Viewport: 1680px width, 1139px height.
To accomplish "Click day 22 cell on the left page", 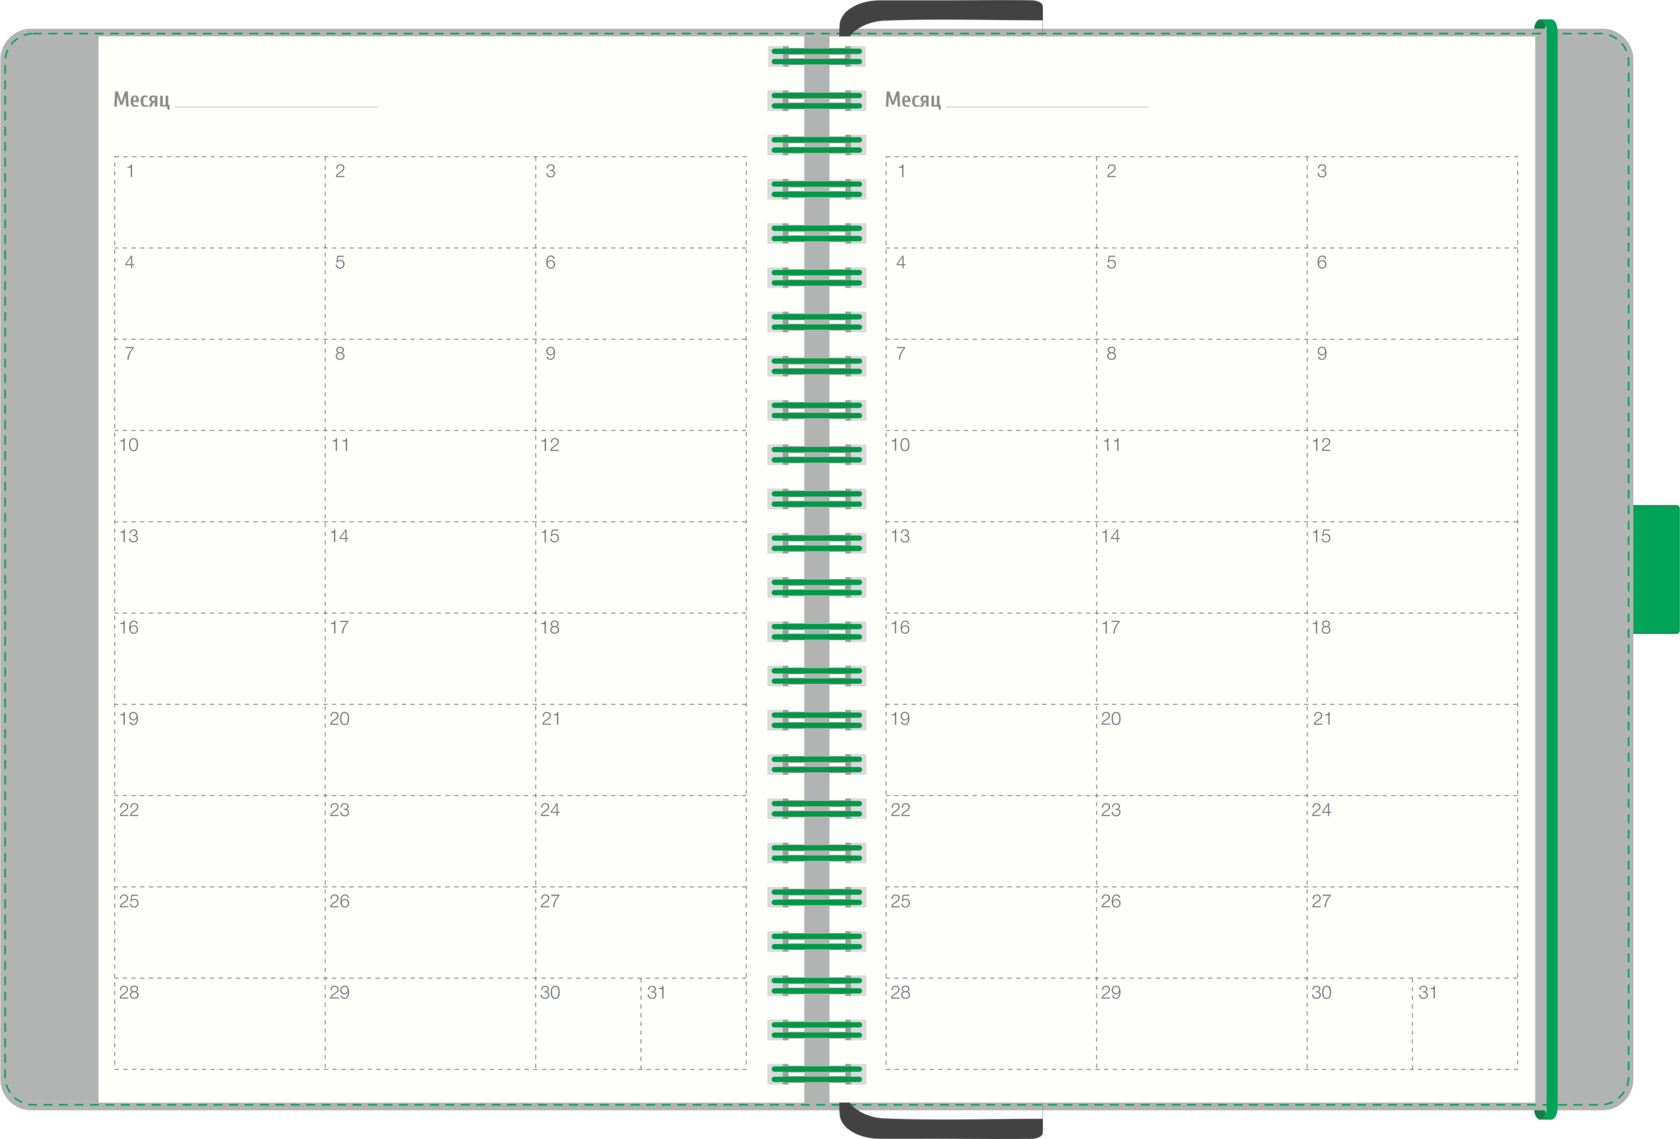I will 220,841.
